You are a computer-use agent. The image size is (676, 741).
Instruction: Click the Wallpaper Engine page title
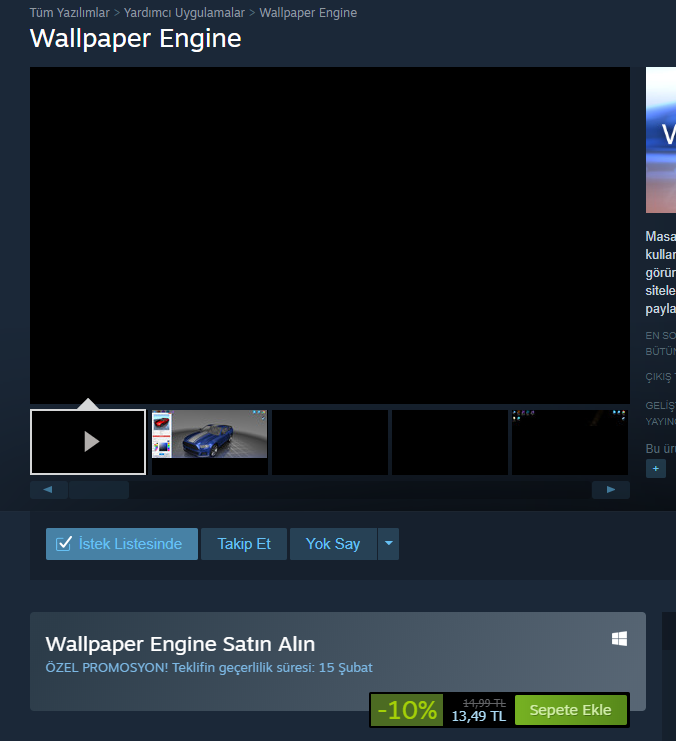coord(136,38)
